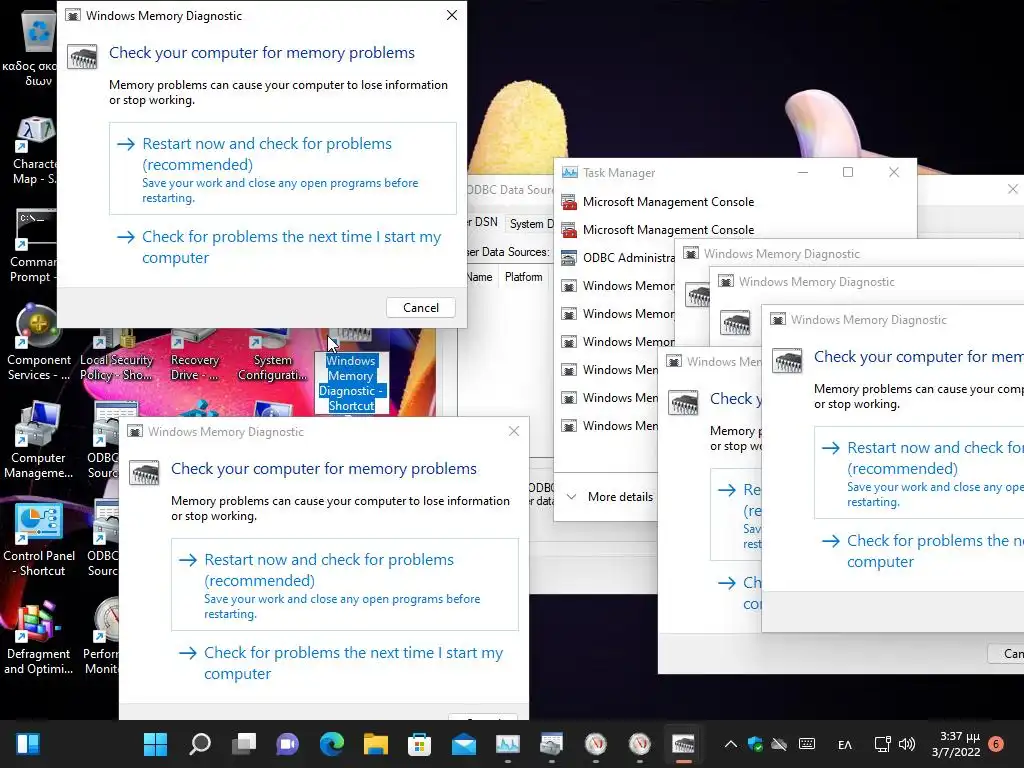Choose Check next time in the active top-left dialog
The height and width of the screenshot is (768, 1024).
coord(283,247)
